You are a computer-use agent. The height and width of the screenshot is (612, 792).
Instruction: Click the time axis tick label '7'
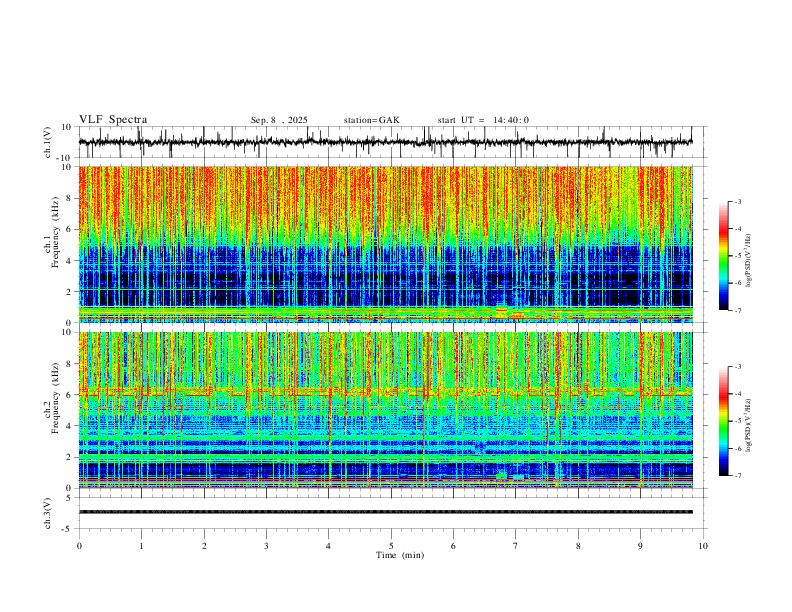[x=516, y=546]
